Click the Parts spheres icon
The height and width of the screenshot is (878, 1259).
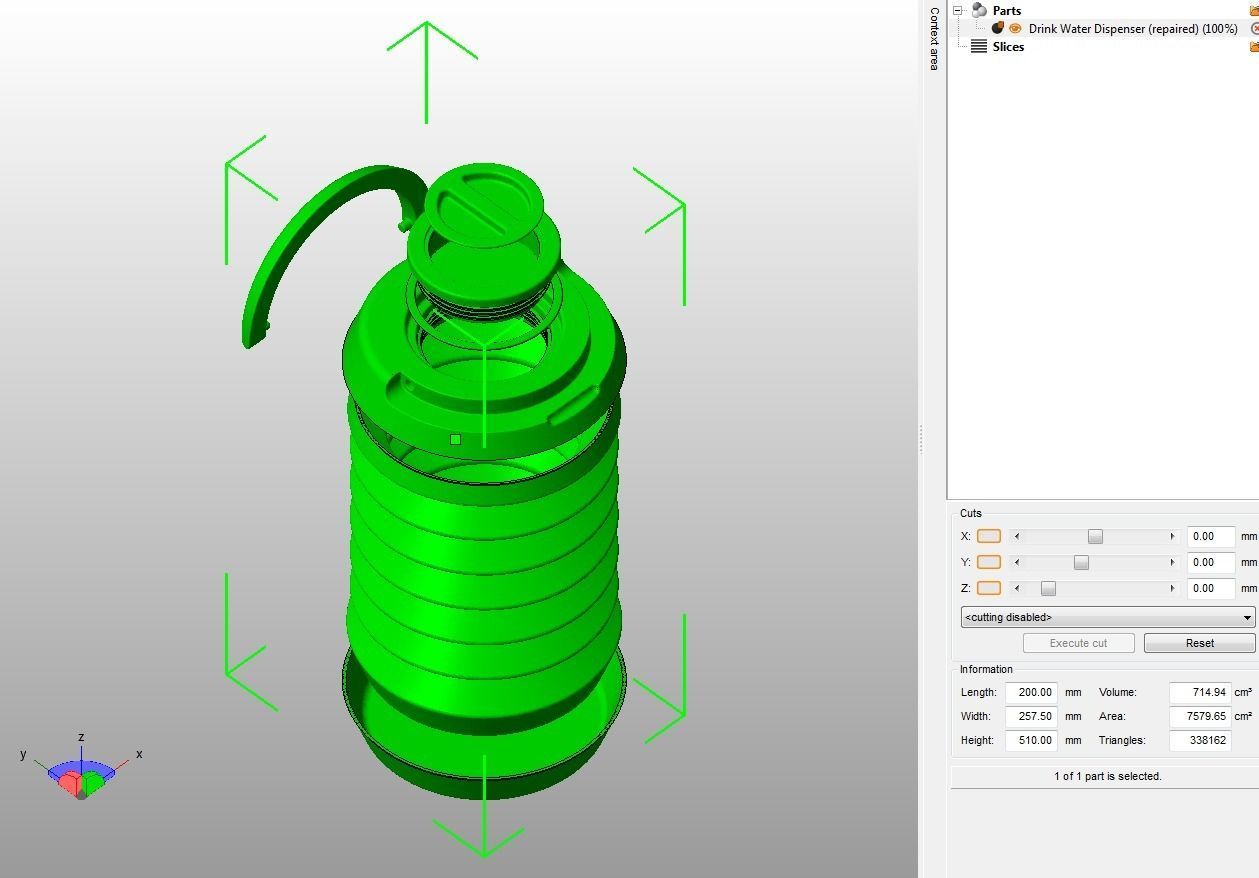tap(979, 11)
